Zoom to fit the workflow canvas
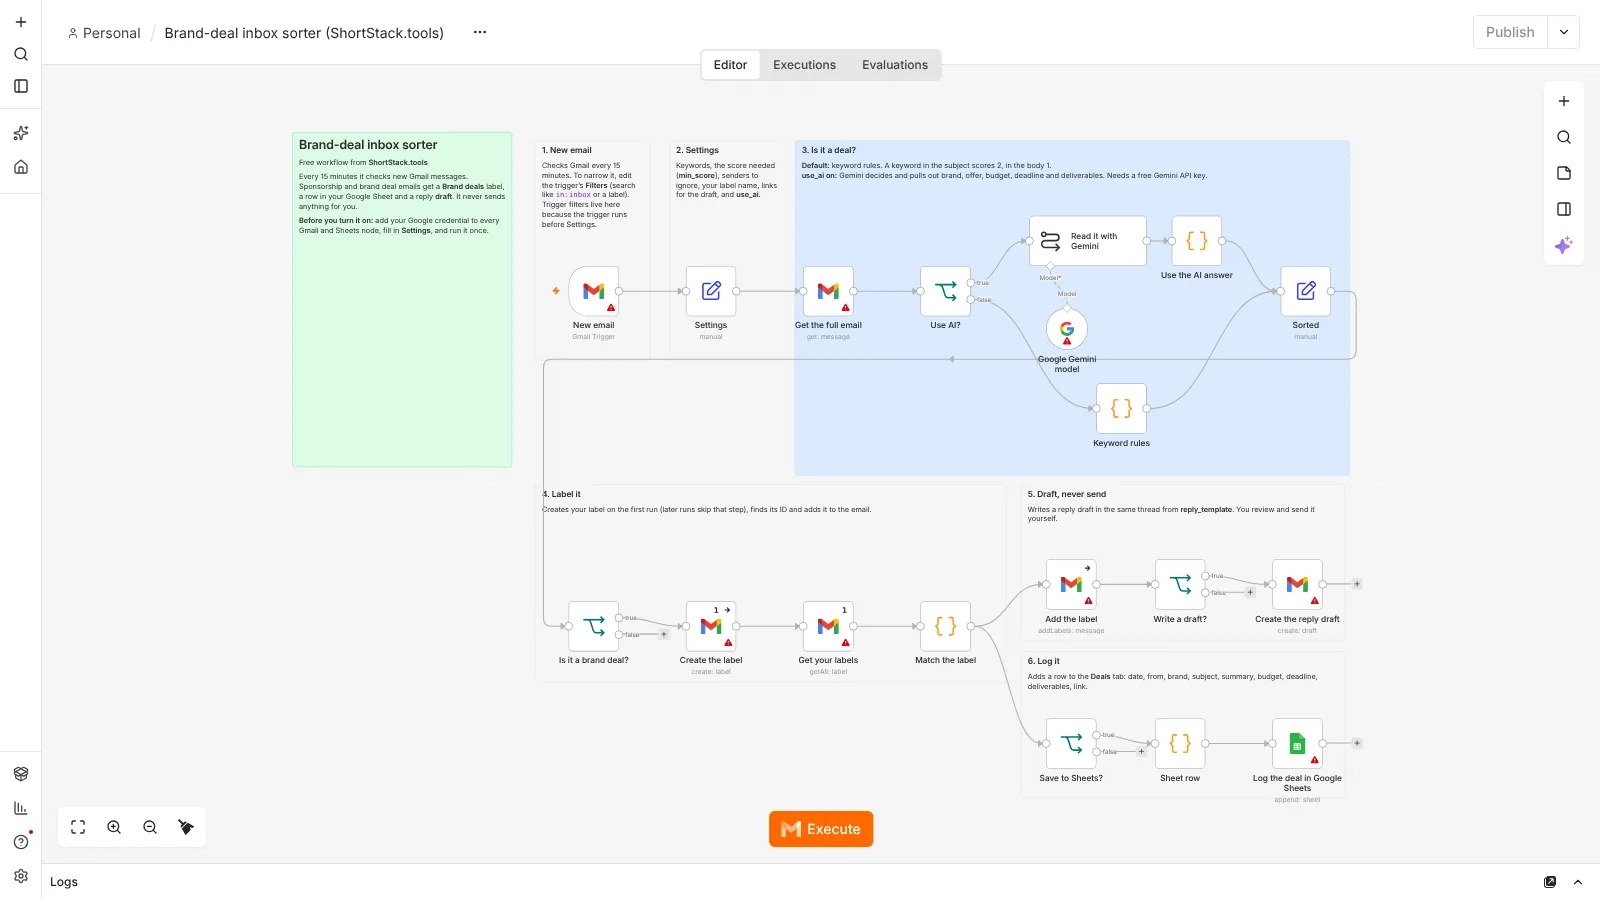The width and height of the screenshot is (1600, 900). coord(78,827)
